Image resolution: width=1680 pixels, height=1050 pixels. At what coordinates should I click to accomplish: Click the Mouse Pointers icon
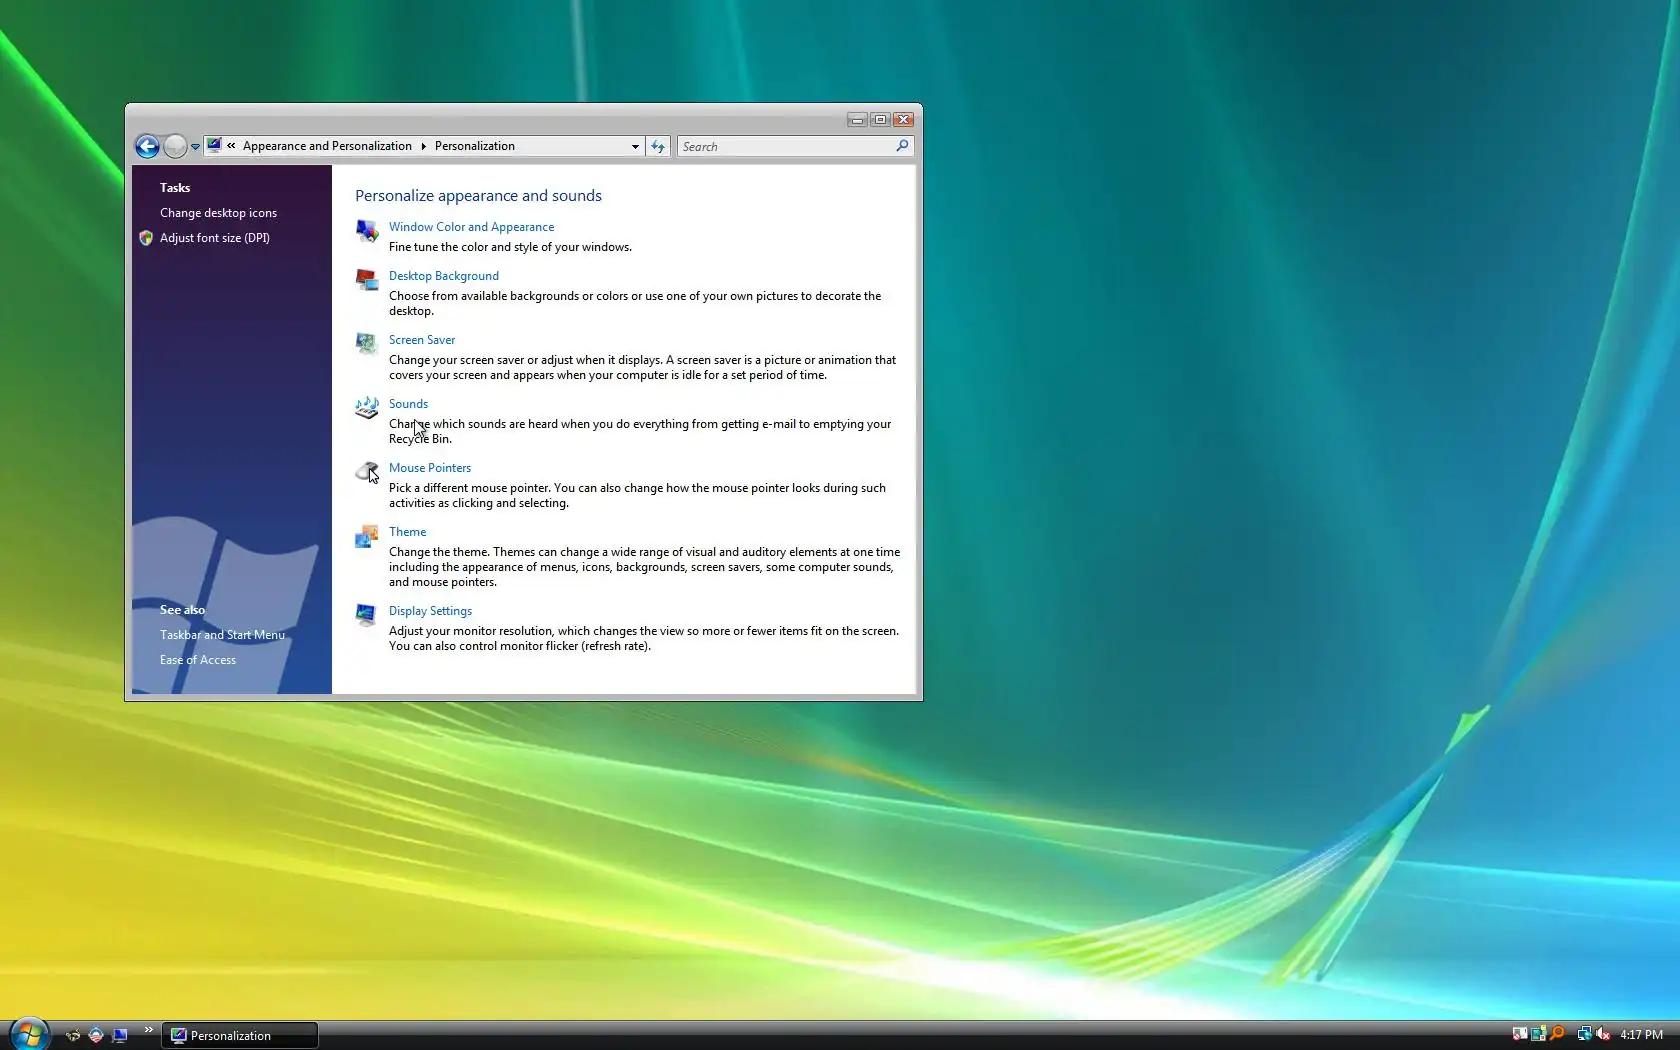[367, 472]
